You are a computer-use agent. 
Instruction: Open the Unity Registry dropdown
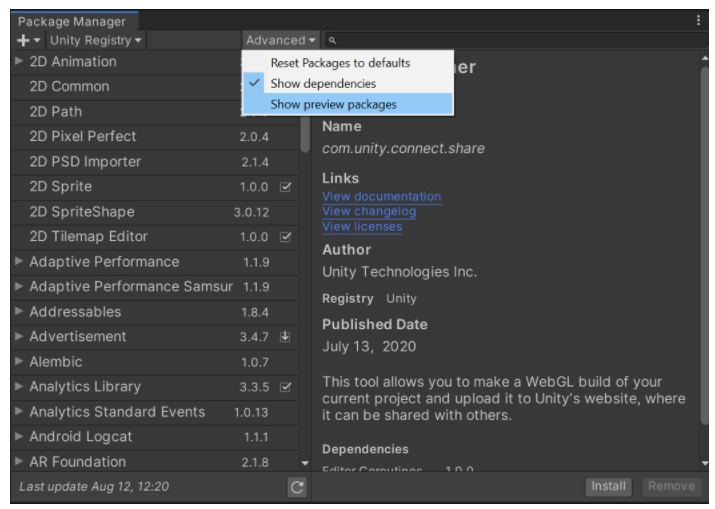coord(96,40)
